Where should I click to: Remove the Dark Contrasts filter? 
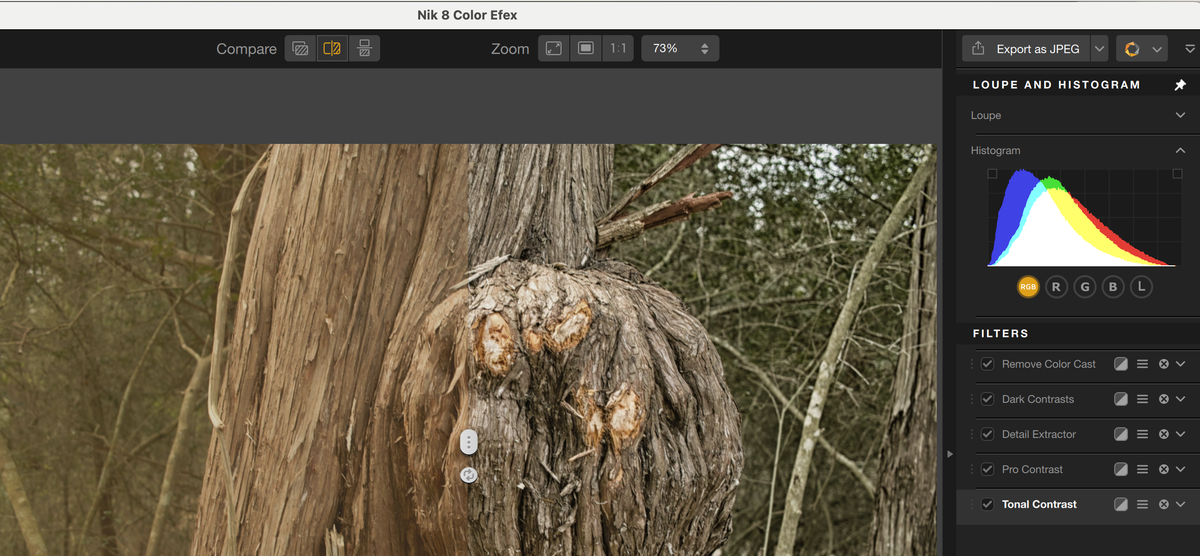pyautogui.click(x=1163, y=399)
